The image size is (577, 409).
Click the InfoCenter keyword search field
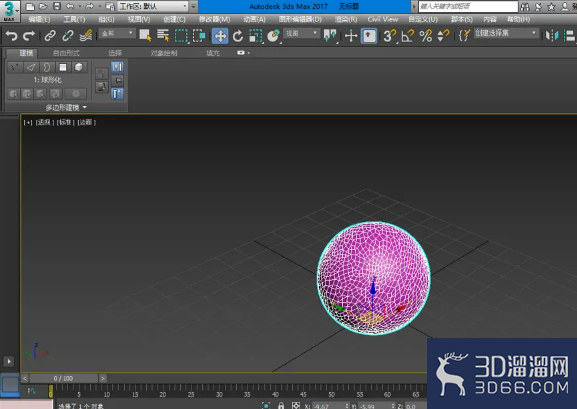(468, 6)
